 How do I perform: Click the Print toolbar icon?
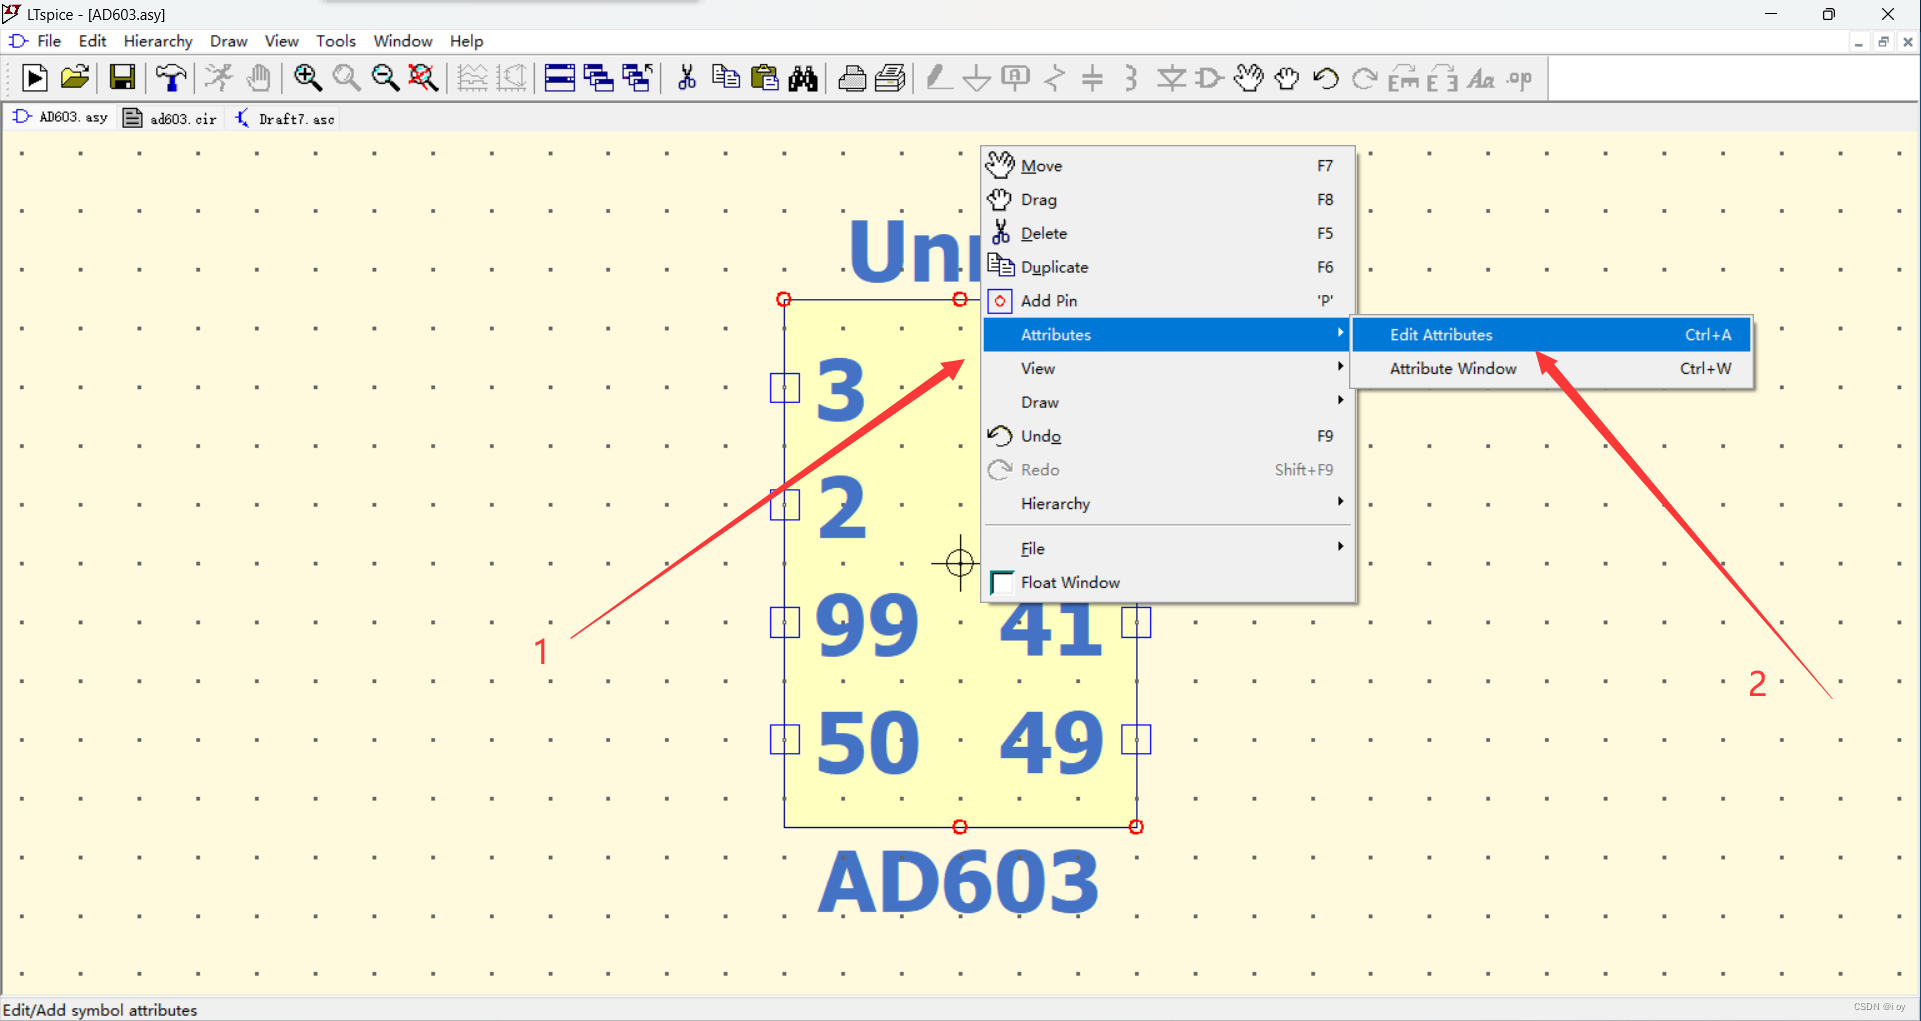coord(890,78)
